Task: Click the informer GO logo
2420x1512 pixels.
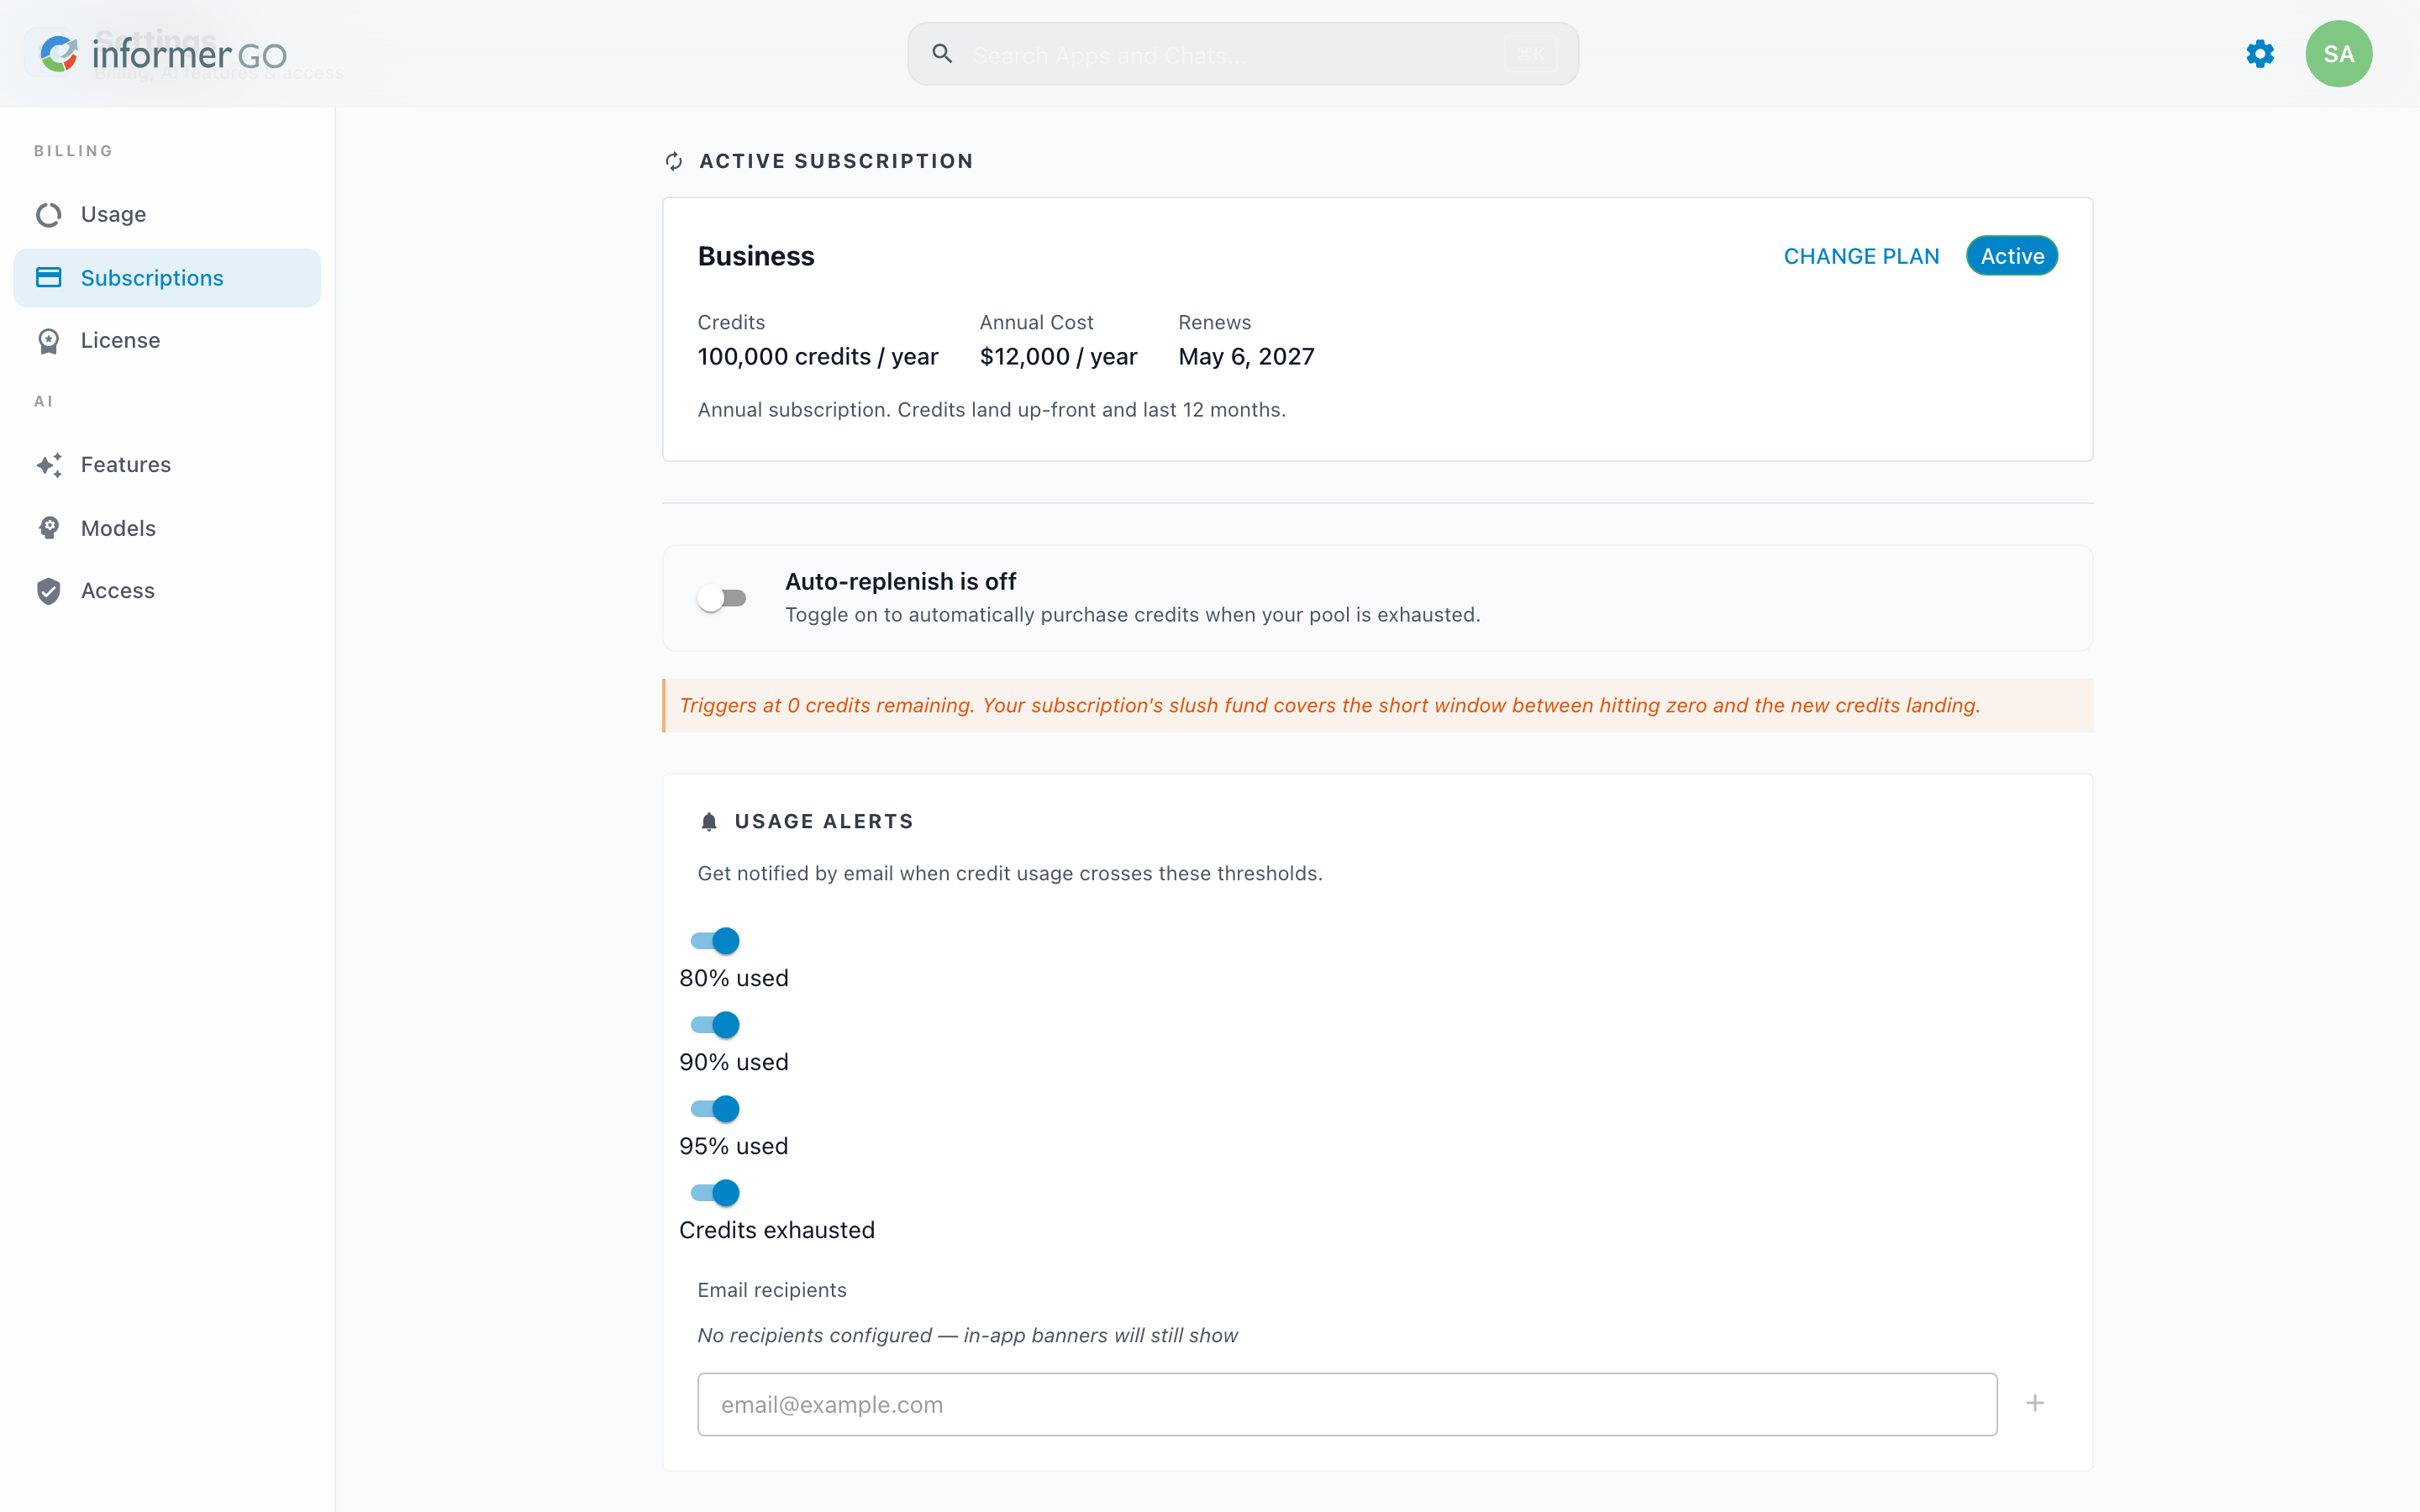Action: 163,54
